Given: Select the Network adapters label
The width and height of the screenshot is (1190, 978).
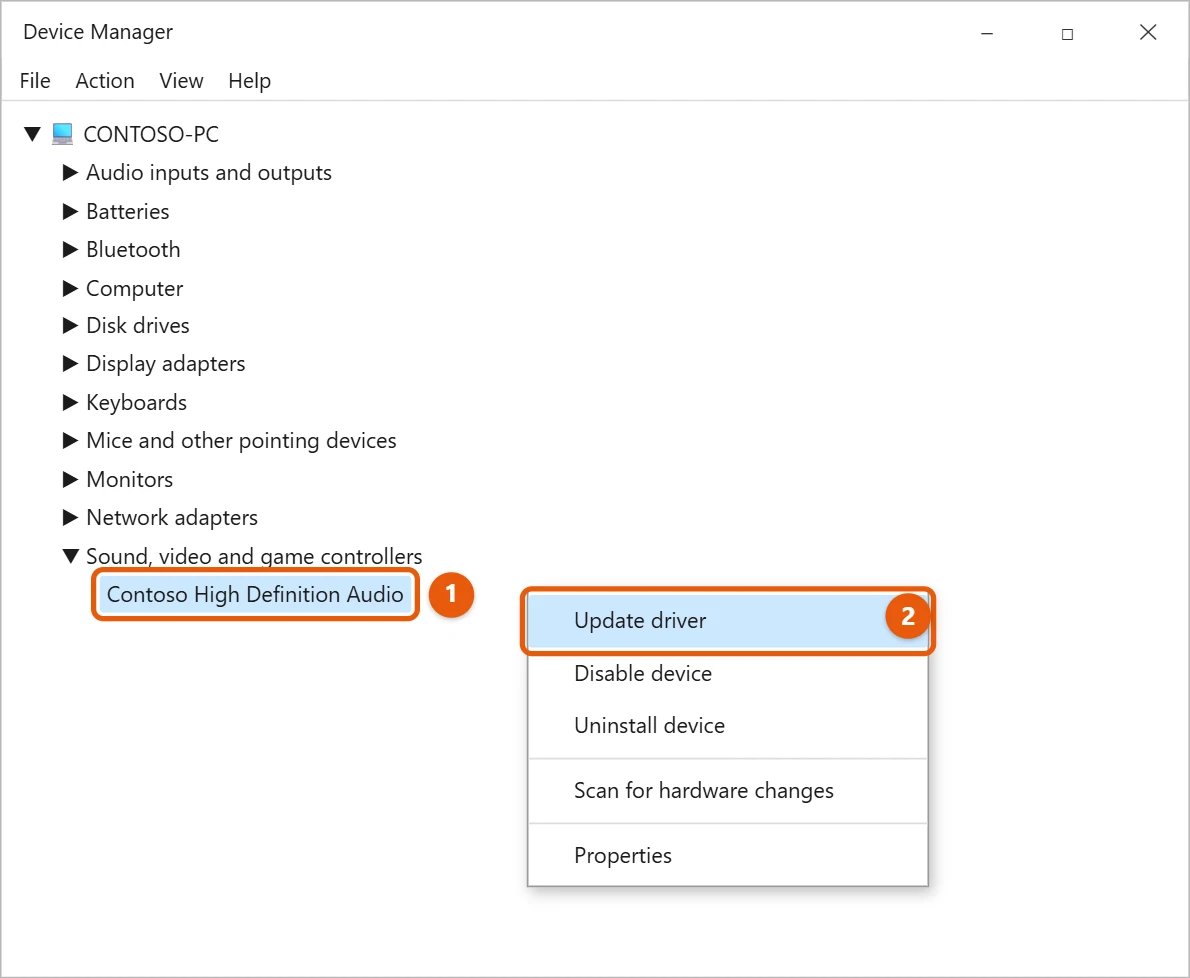Looking at the screenshot, I should pos(172,517).
